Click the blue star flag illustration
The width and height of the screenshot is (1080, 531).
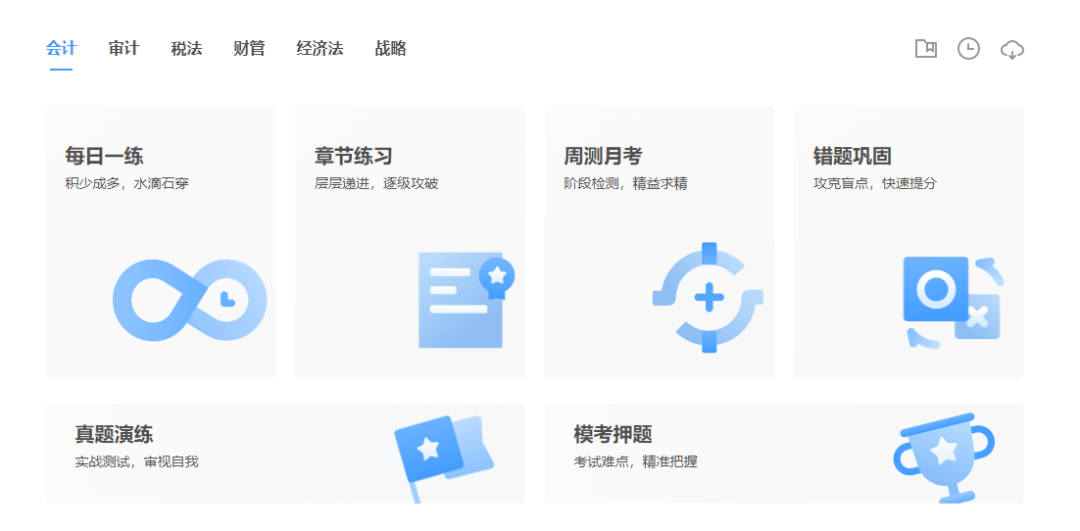[x=444, y=457]
